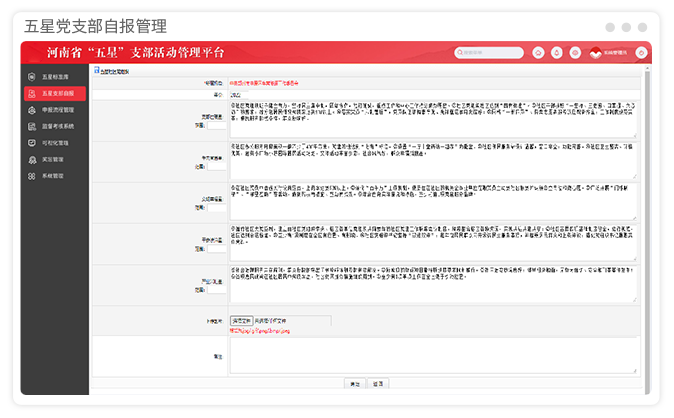Click the rightmost circular header icon

click(641, 53)
